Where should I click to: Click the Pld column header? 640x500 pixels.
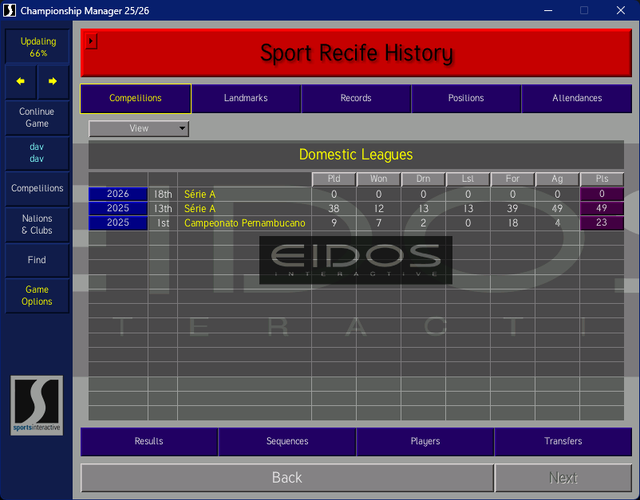click(334, 179)
